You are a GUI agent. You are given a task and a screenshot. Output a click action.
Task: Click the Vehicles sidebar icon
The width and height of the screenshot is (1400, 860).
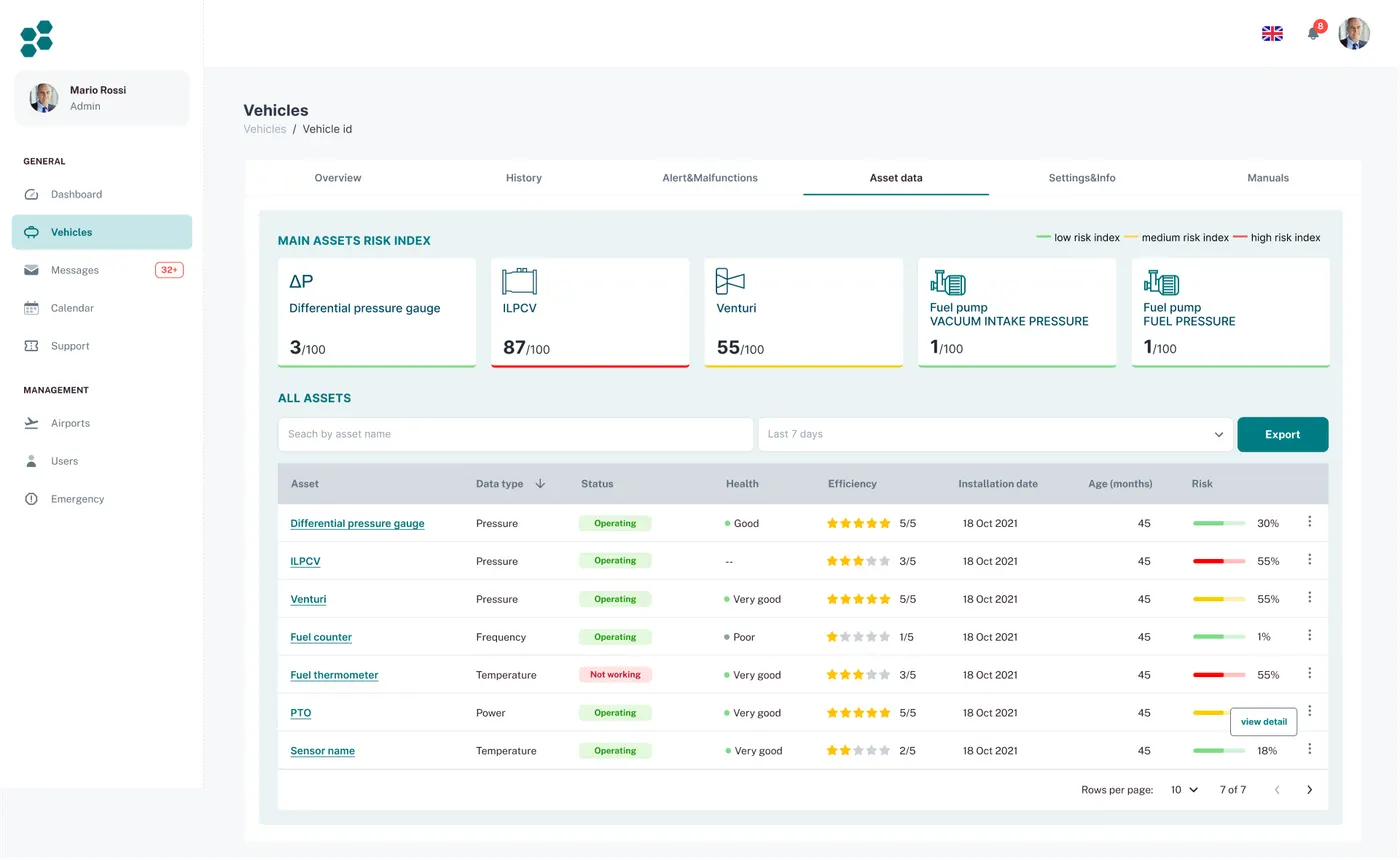31,232
